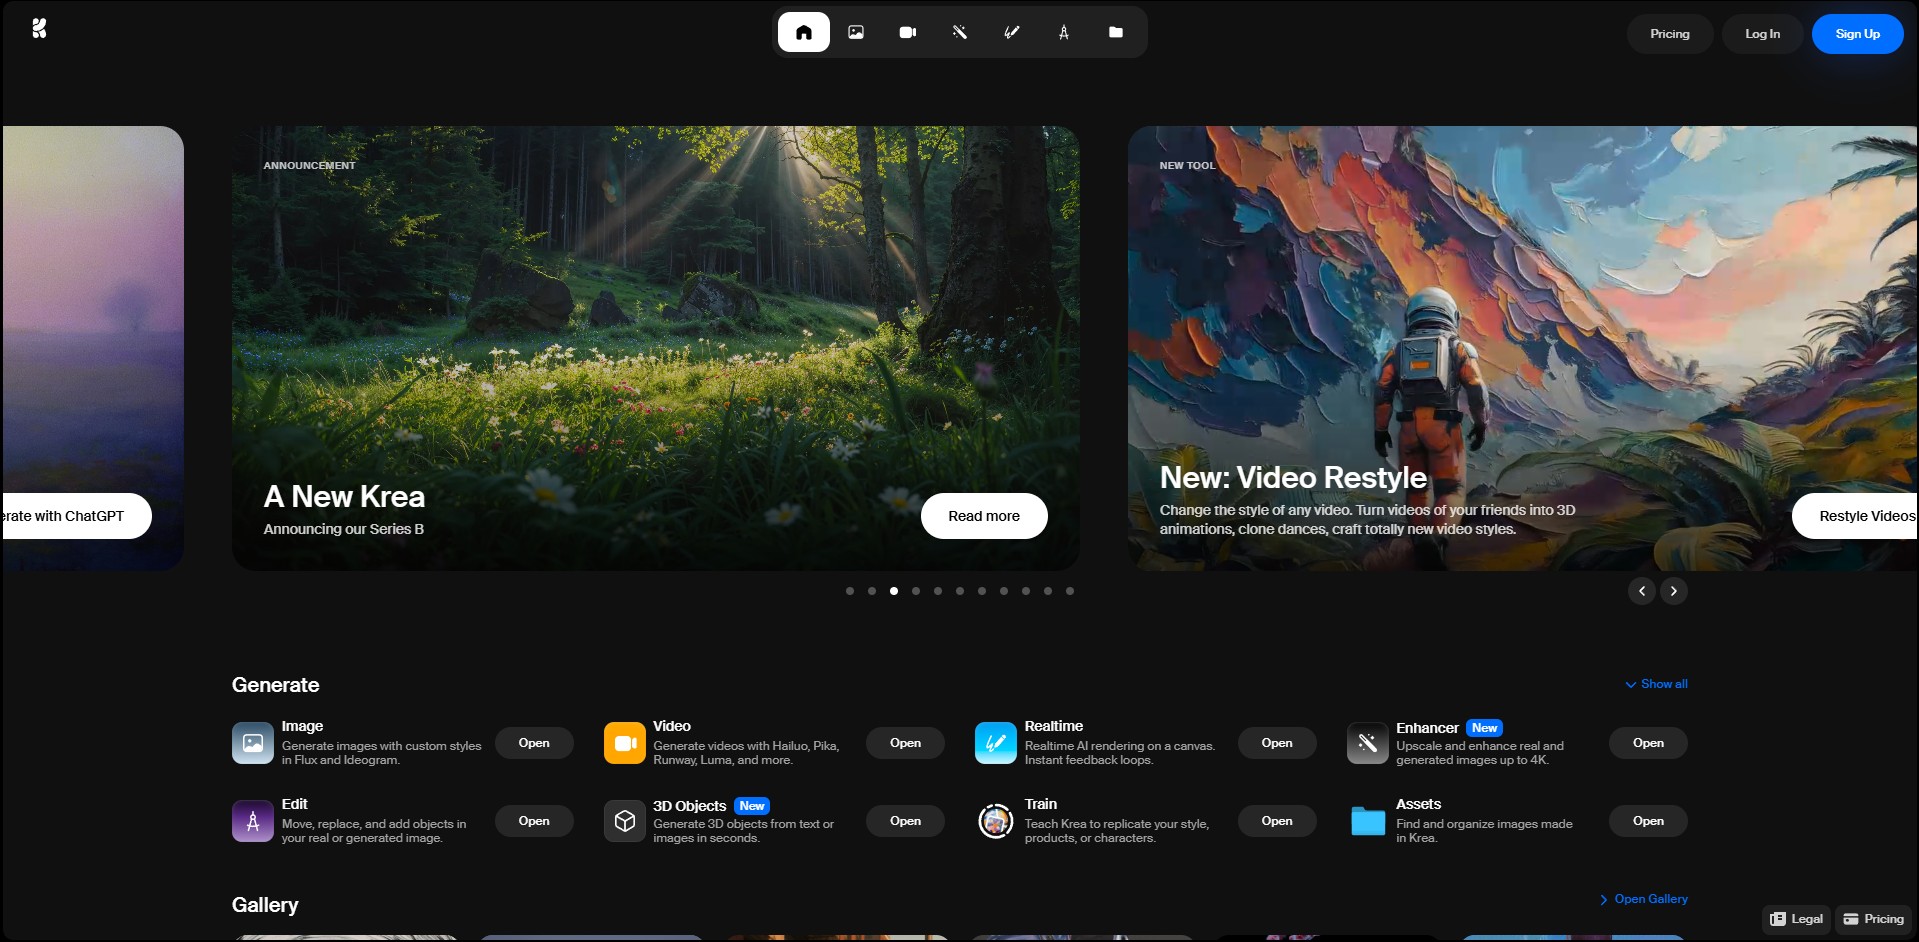The width and height of the screenshot is (1919, 942).
Task: Click the blue Assets folder icon
Action: point(1368,821)
